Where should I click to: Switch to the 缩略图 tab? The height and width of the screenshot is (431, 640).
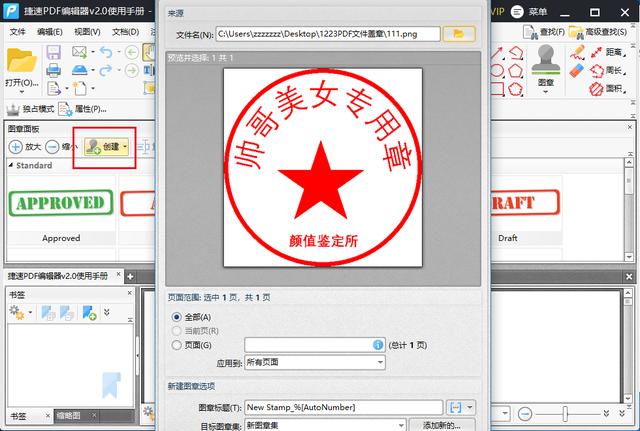click(66, 415)
